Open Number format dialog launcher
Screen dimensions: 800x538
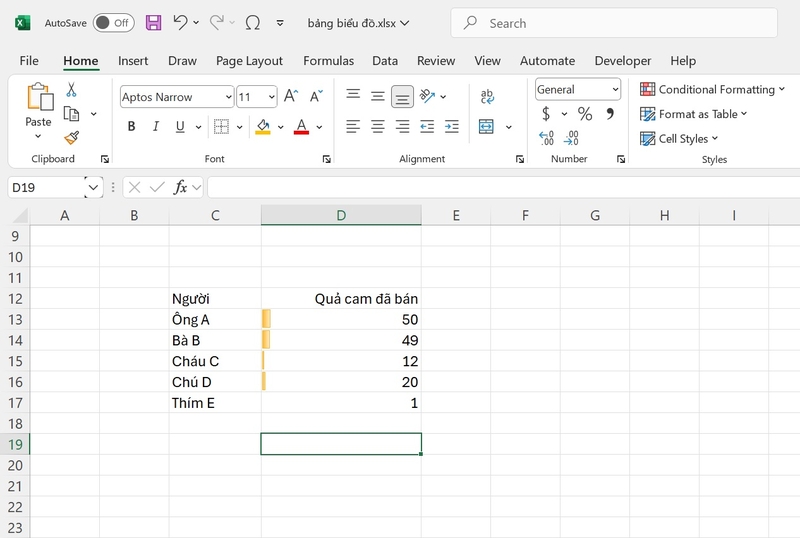tap(621, 159)
